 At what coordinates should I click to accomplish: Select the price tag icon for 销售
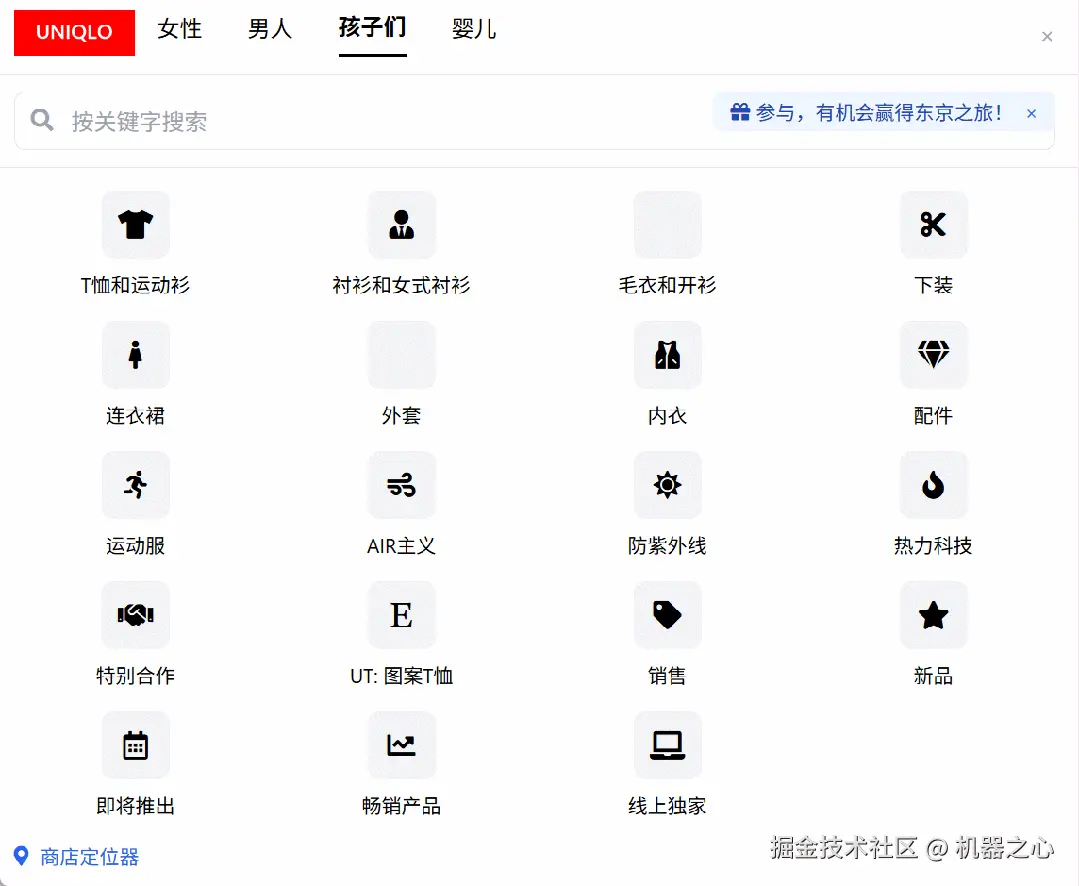tap(667, 615)
